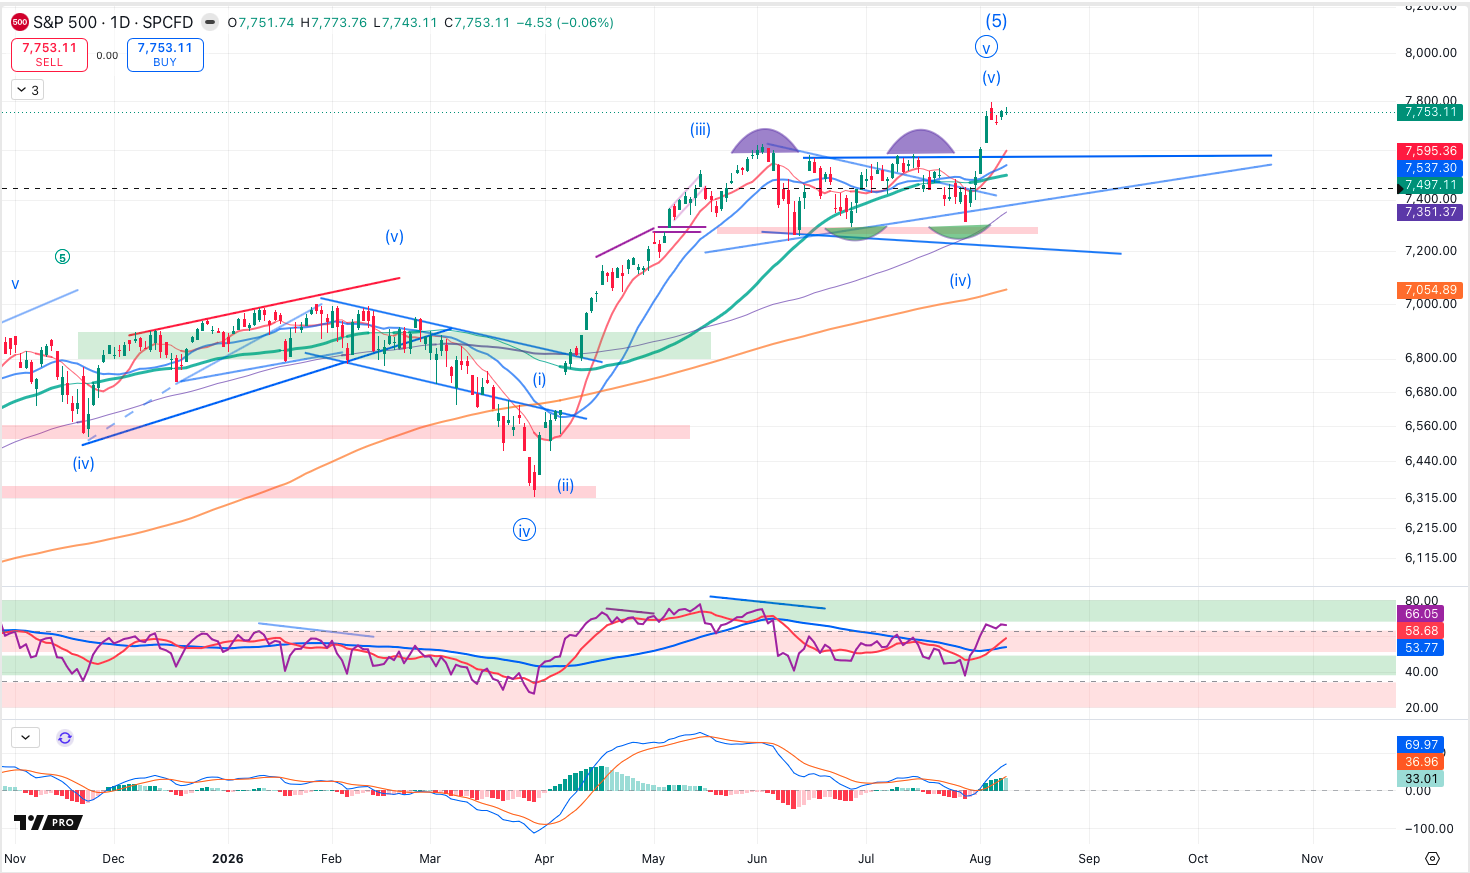The width and height of the screenshot is (1470, 873).
Task: Click the orange 7,054.89 moving average label
Action: [1431, 290]
